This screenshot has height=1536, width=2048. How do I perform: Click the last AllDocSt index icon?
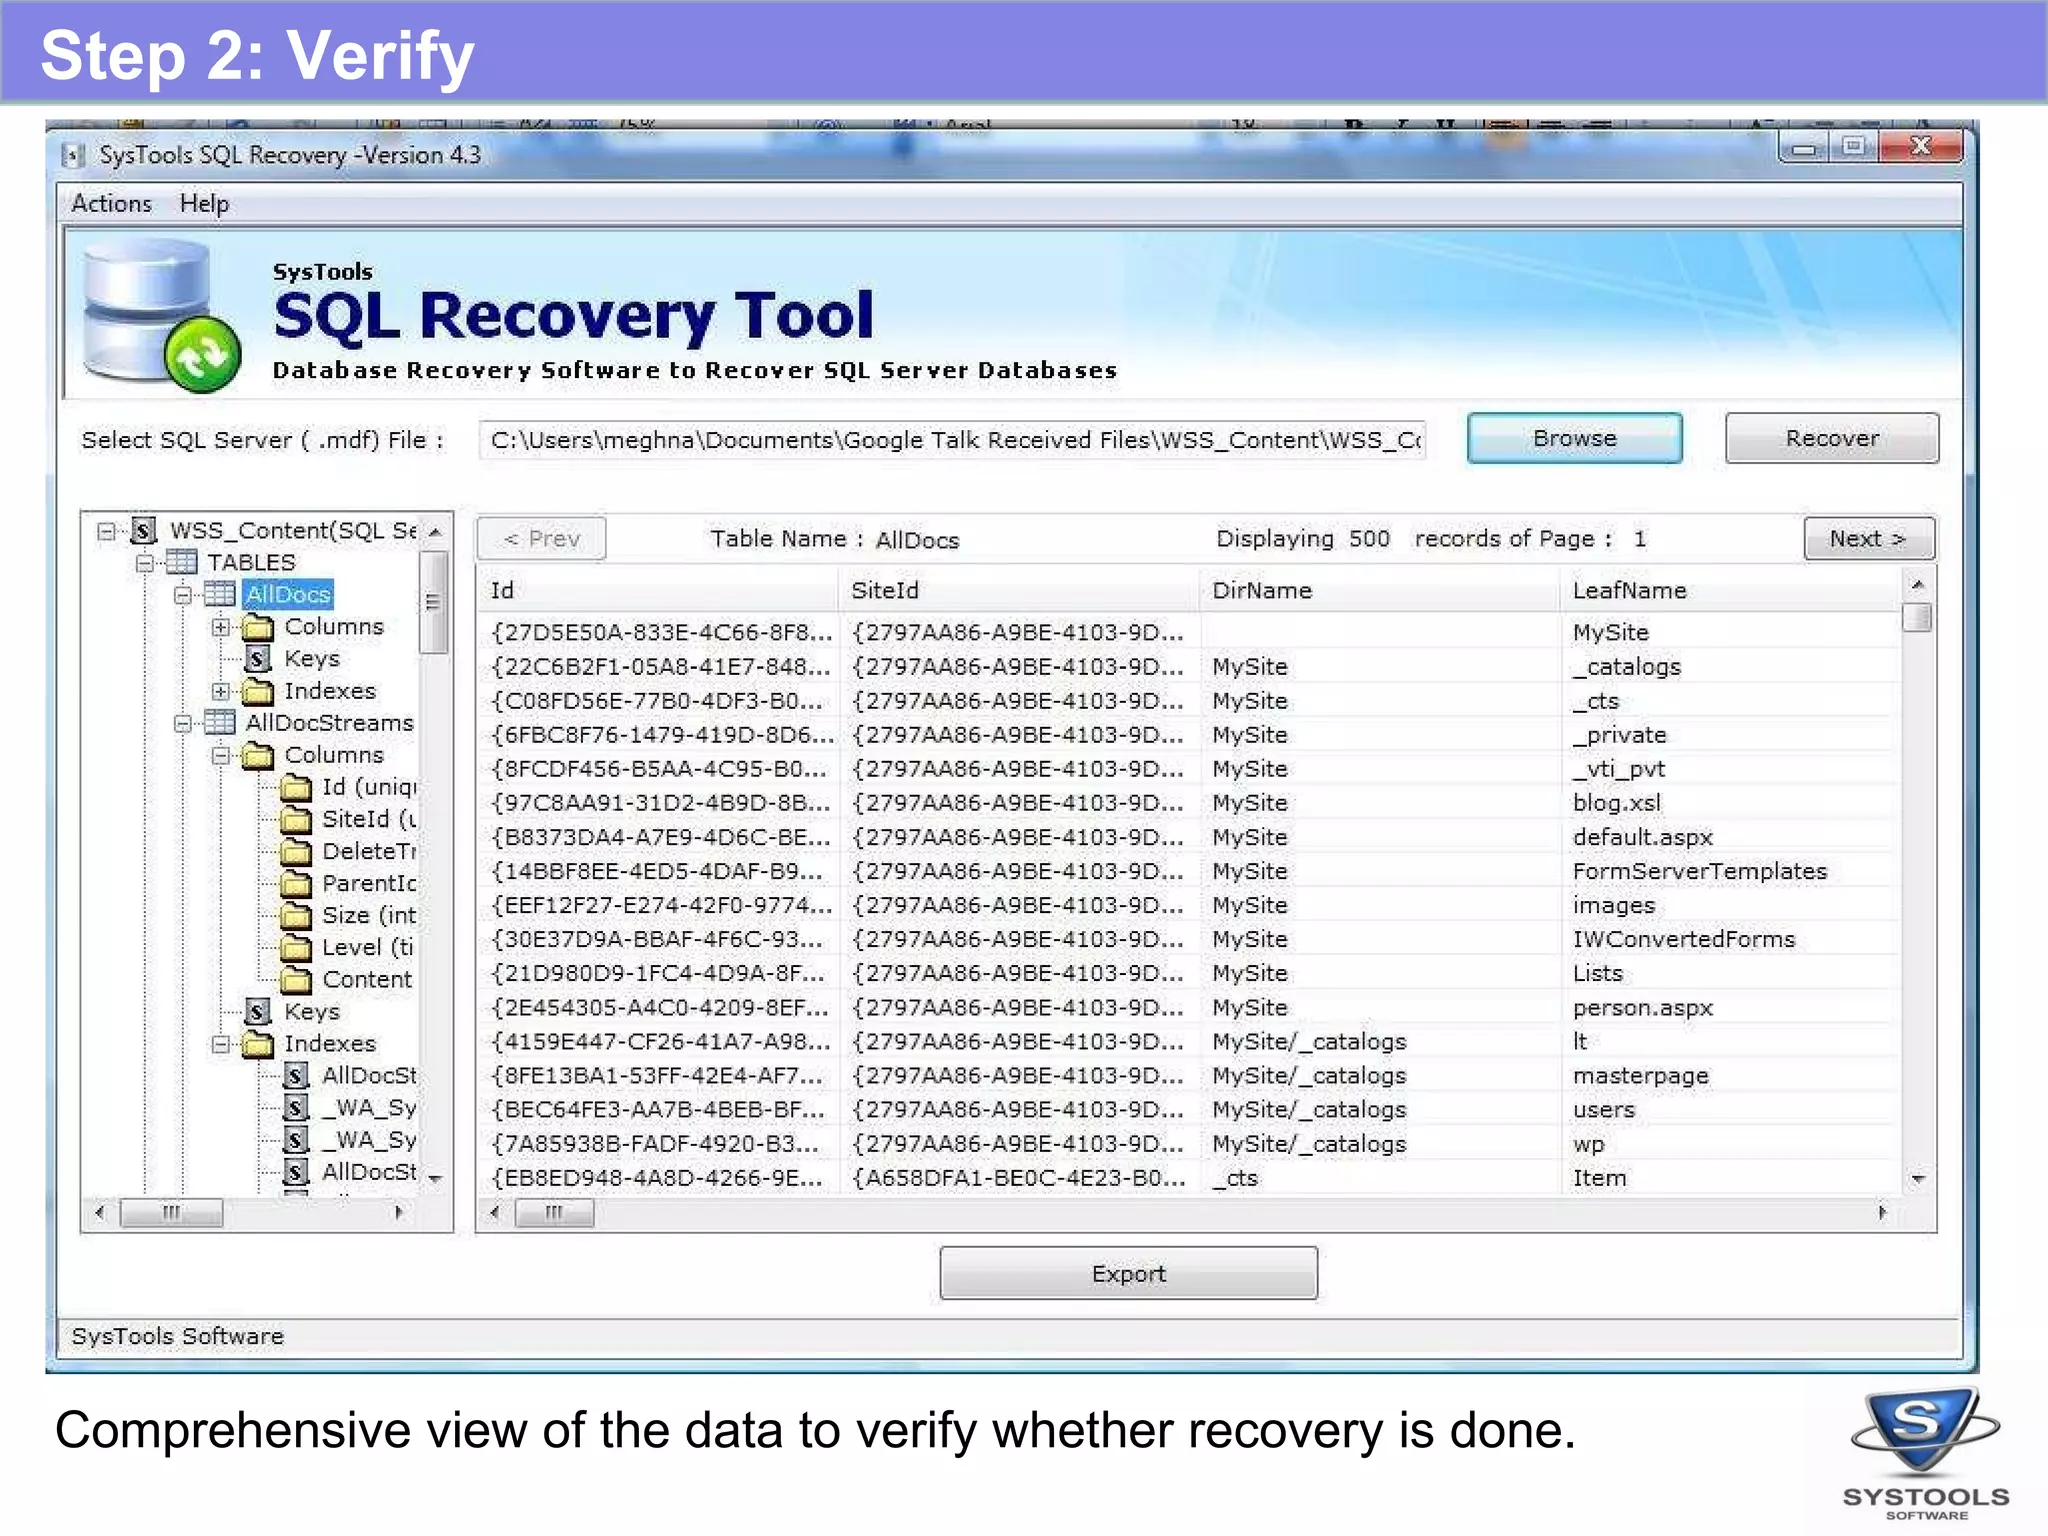296,1171
